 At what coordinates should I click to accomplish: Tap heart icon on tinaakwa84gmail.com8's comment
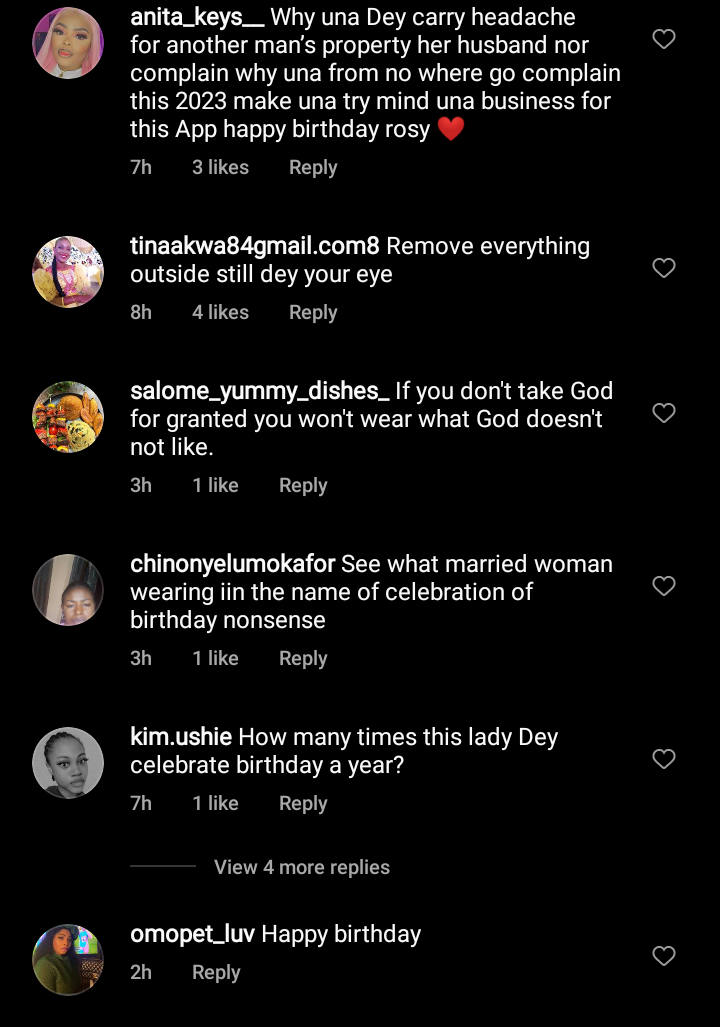click(x=663, y=268)
